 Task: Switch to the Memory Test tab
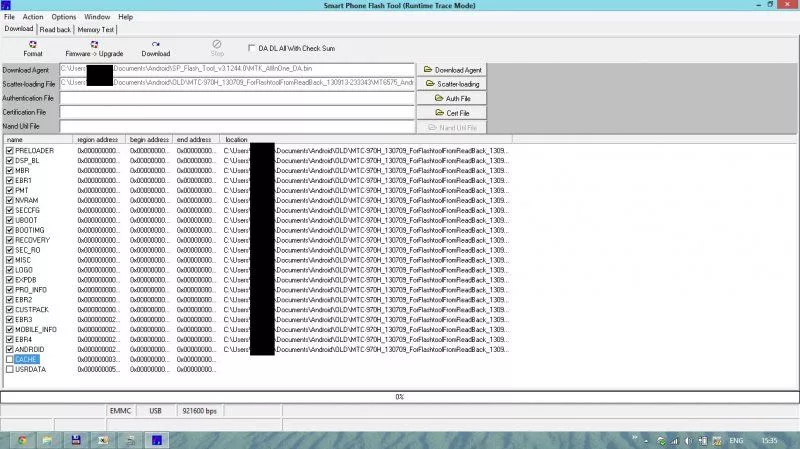click(x=95, y=30)
